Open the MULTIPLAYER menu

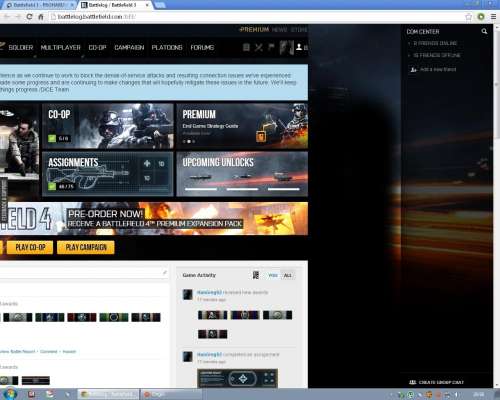tap(61, 48)
